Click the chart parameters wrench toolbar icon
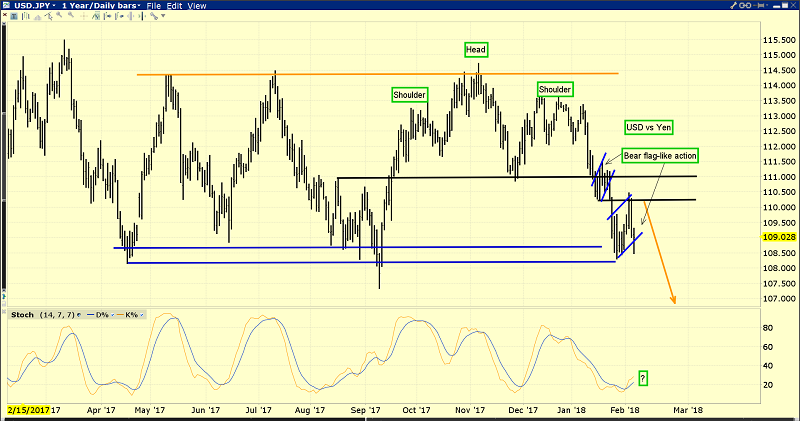800x421 pixels. pyautogui.click(x=154, y=16)
